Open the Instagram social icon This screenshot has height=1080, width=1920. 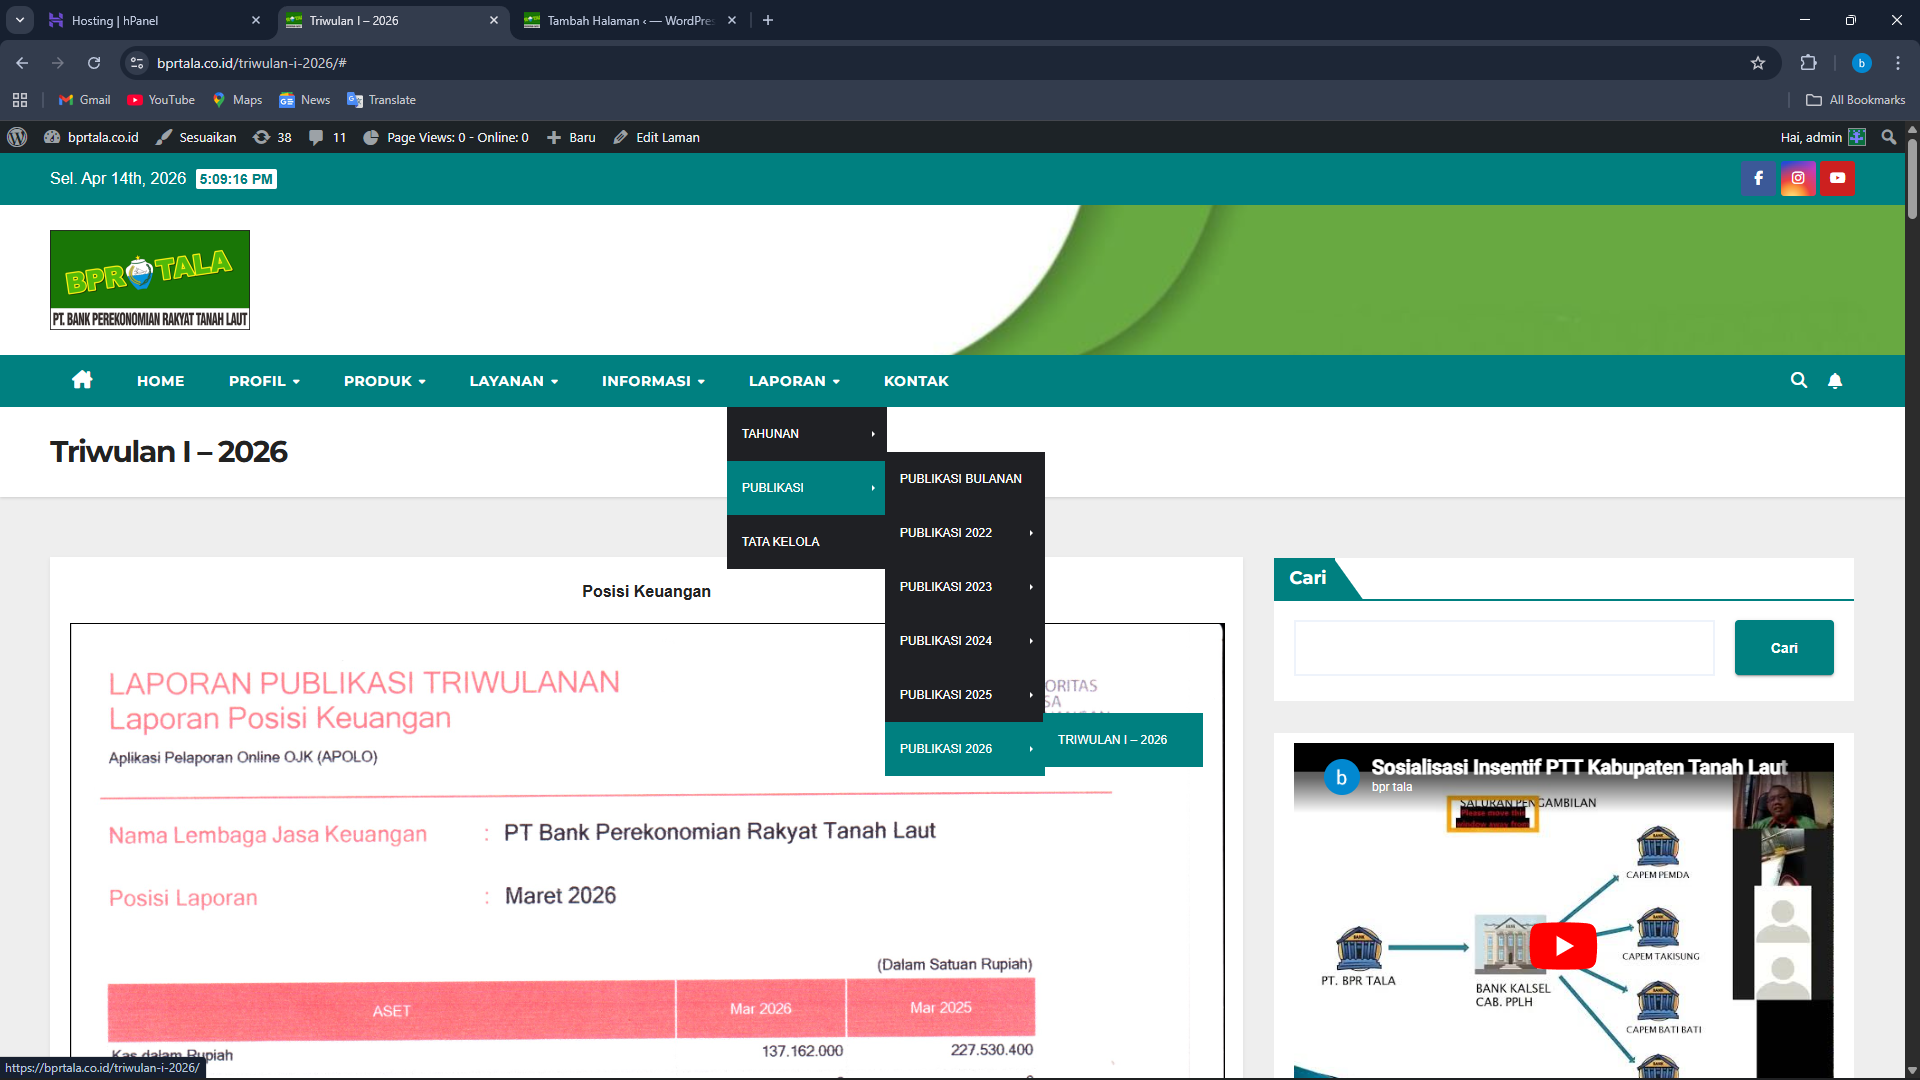click(1798, 178)
